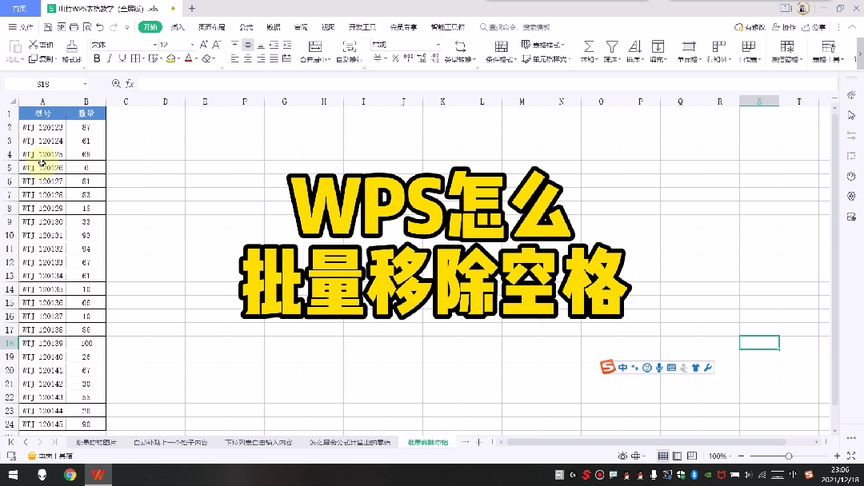This screenshot has height=486, width=864.
Task: Switch to Page Layout view in status bar
Action: tap(677, 456)
